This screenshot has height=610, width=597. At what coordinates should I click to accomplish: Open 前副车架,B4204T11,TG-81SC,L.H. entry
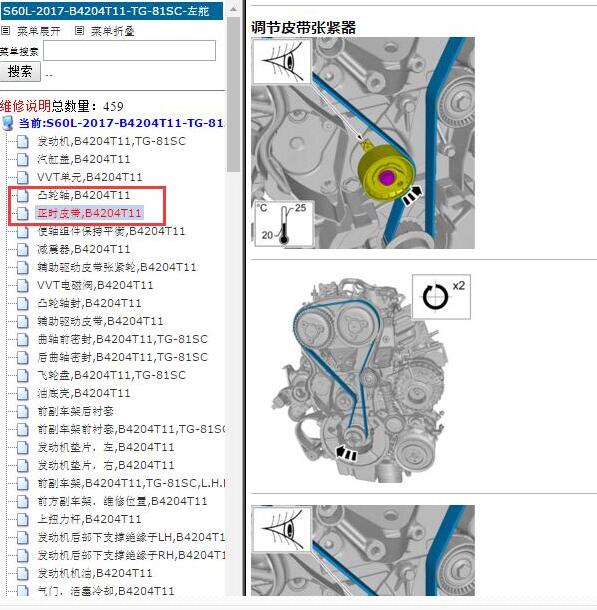(x=131, y=483)
